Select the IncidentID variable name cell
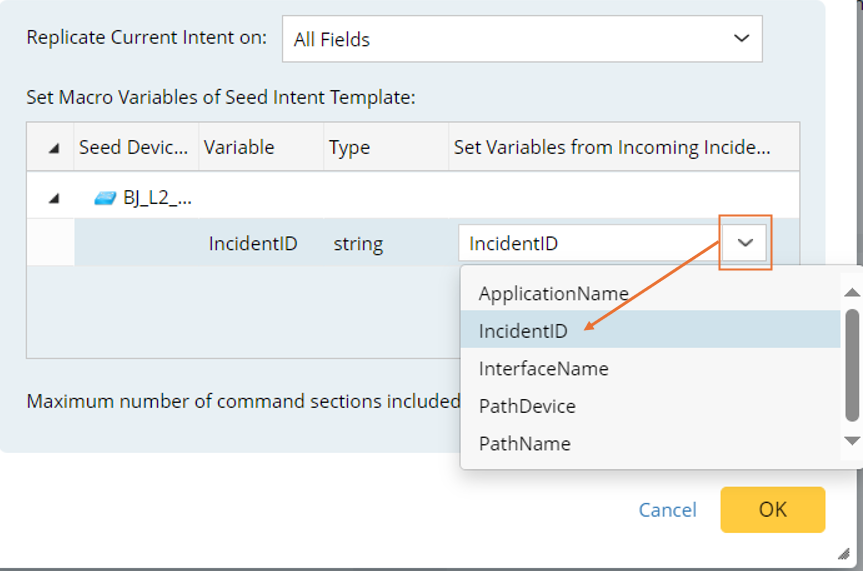Screen dimensions: 864x571 pyautogui.click(x=252, y=243)
